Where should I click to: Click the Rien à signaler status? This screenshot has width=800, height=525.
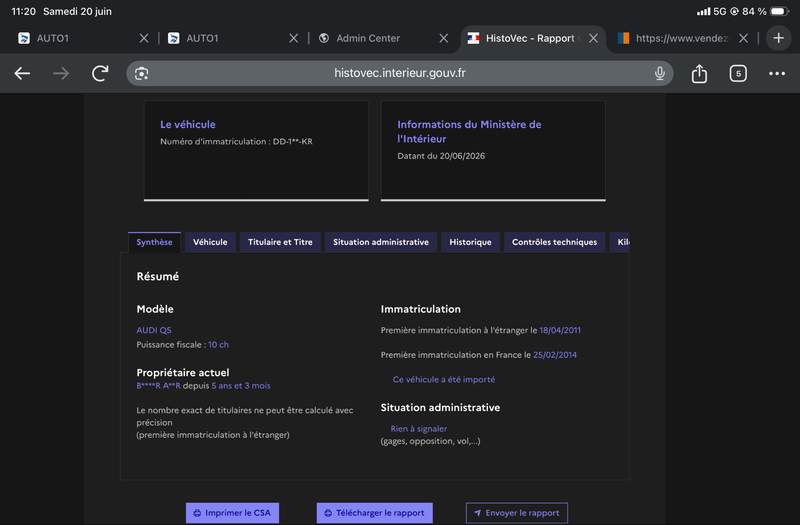pos(418,429)
